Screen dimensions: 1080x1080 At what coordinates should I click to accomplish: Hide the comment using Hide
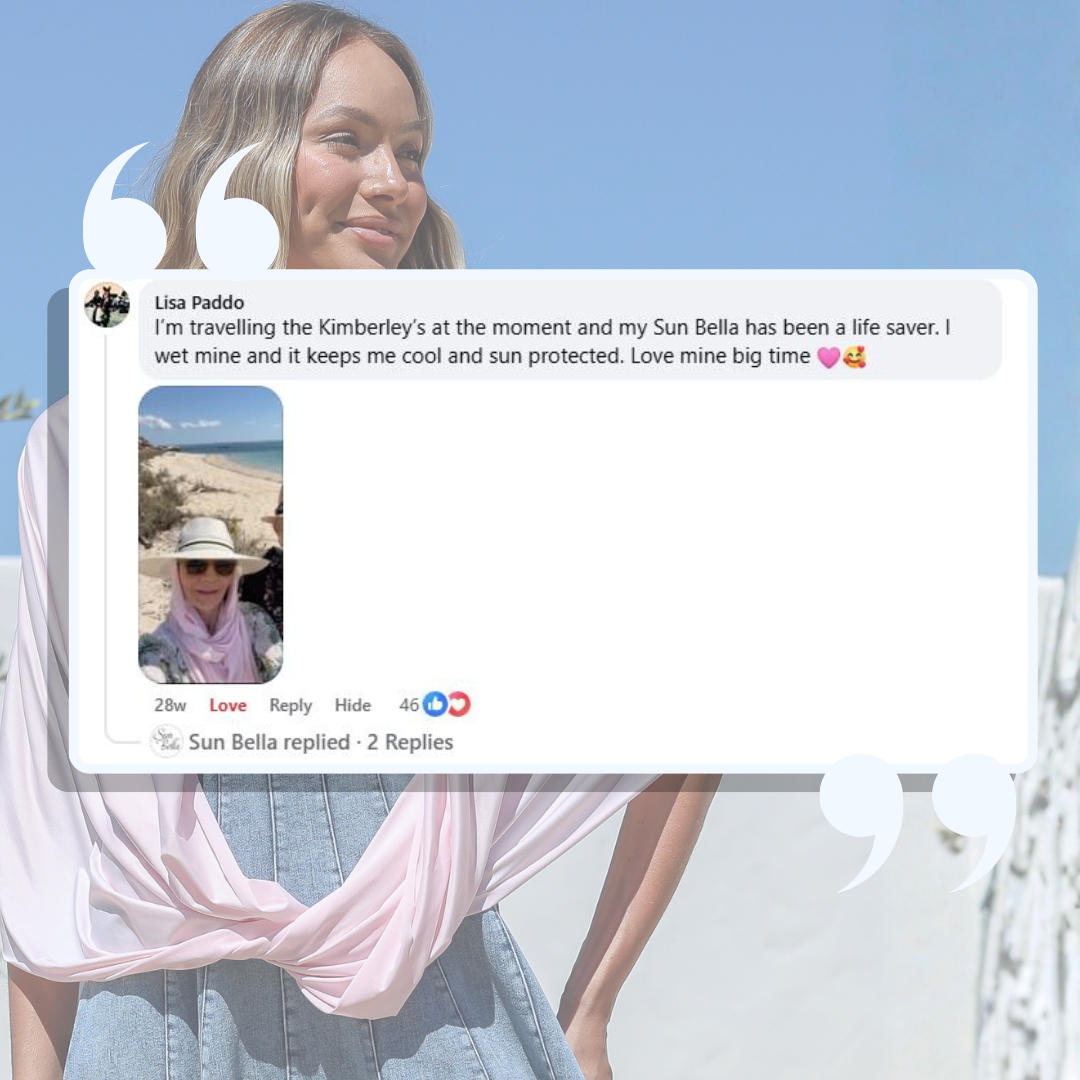(353, 705)
